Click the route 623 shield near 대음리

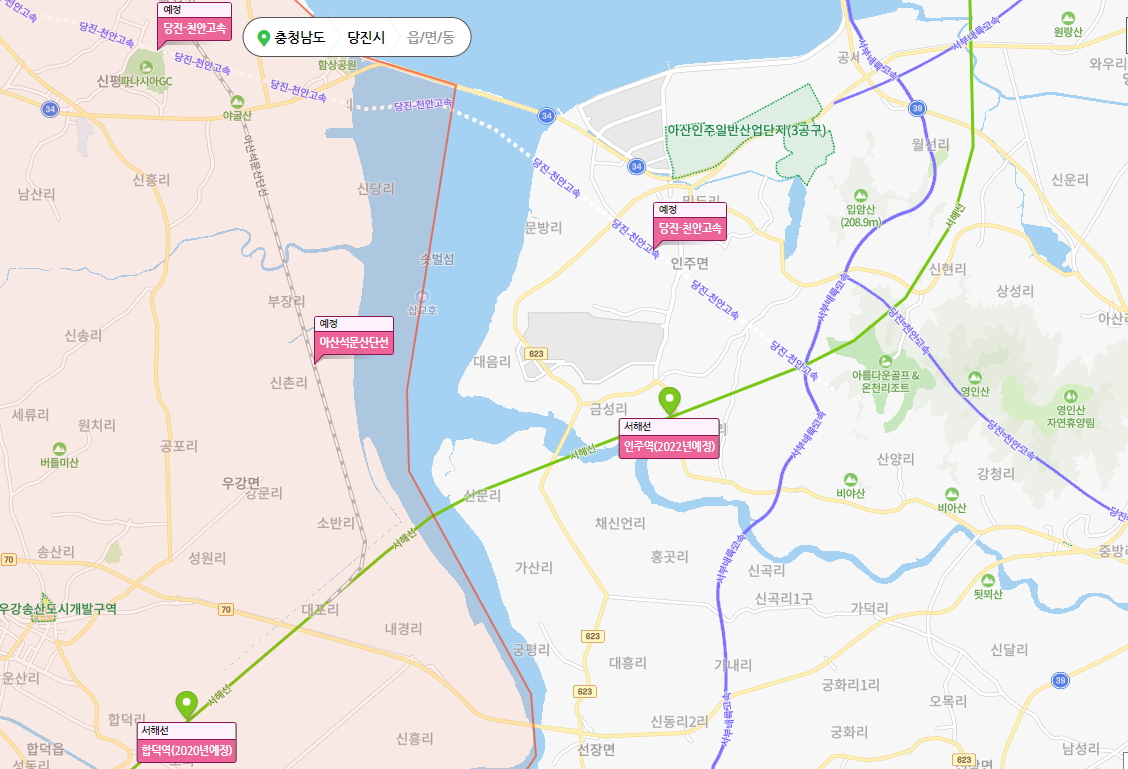point(536,354)
